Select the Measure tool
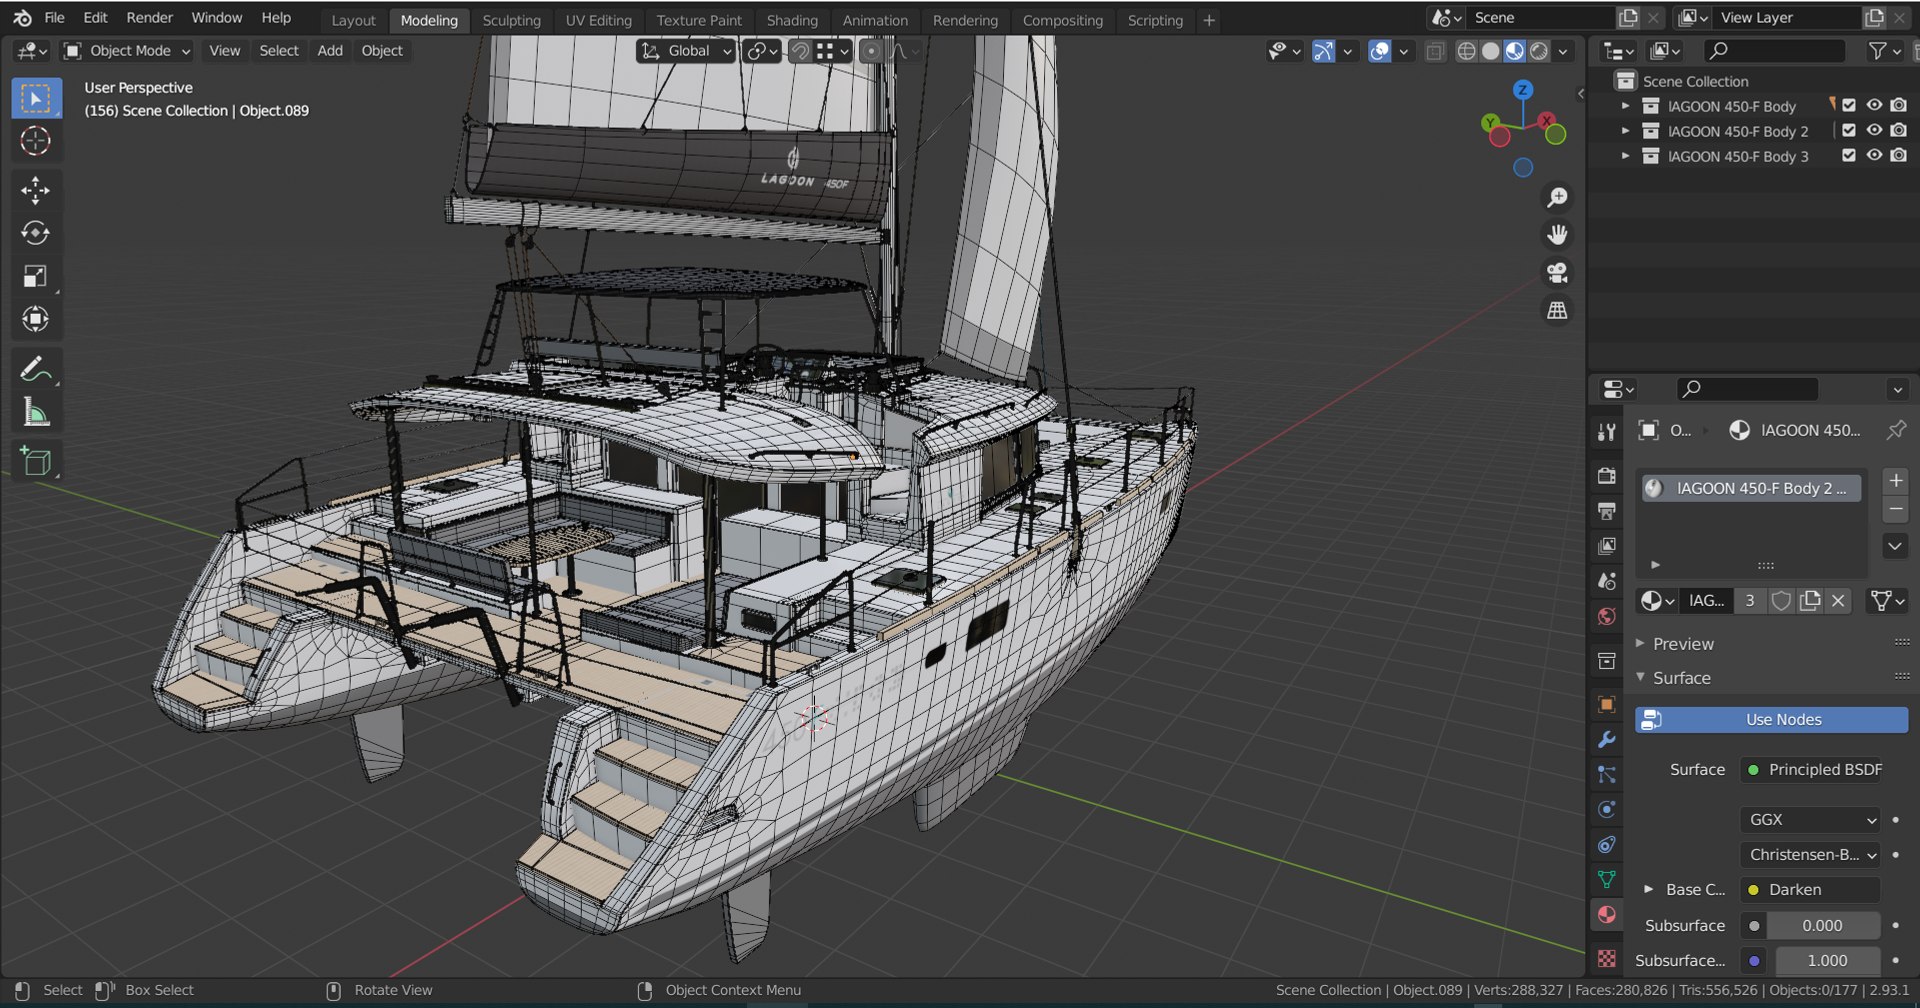The height and width of the screenshot is (1008, 1920). click(36, 412)
